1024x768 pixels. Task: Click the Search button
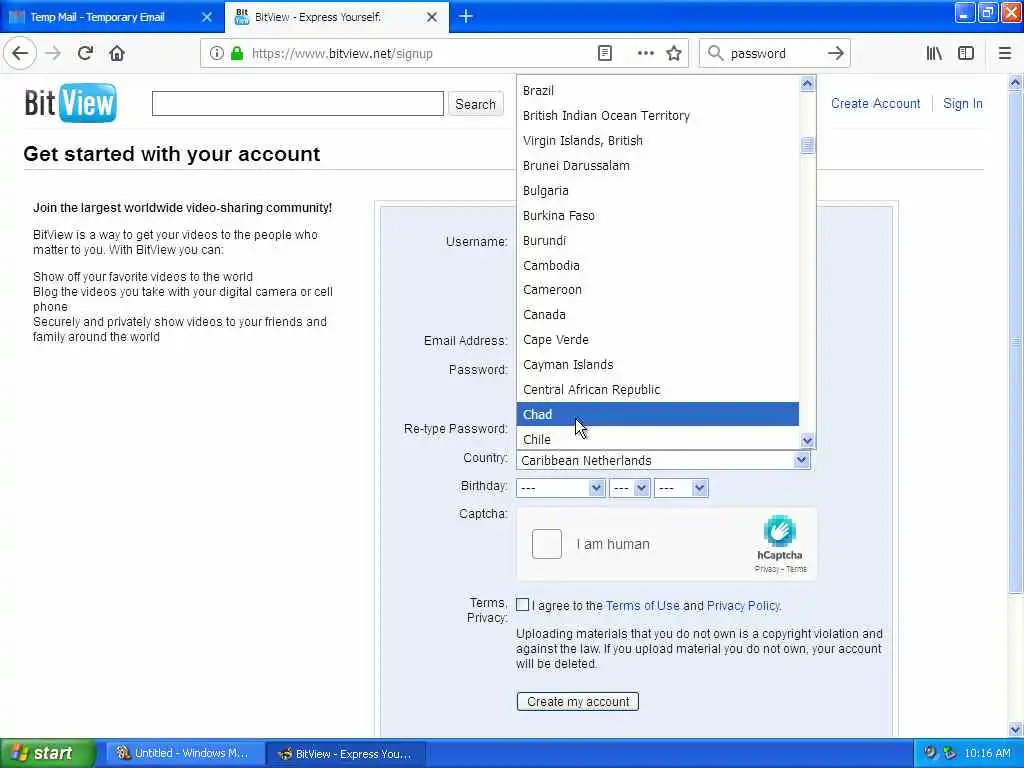(475, 104)
